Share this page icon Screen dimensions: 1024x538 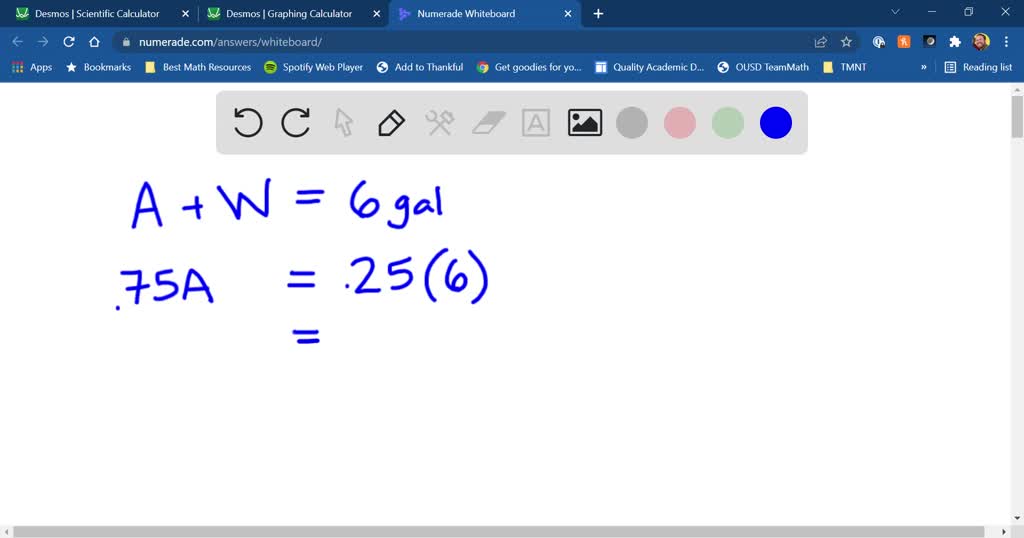821,42
